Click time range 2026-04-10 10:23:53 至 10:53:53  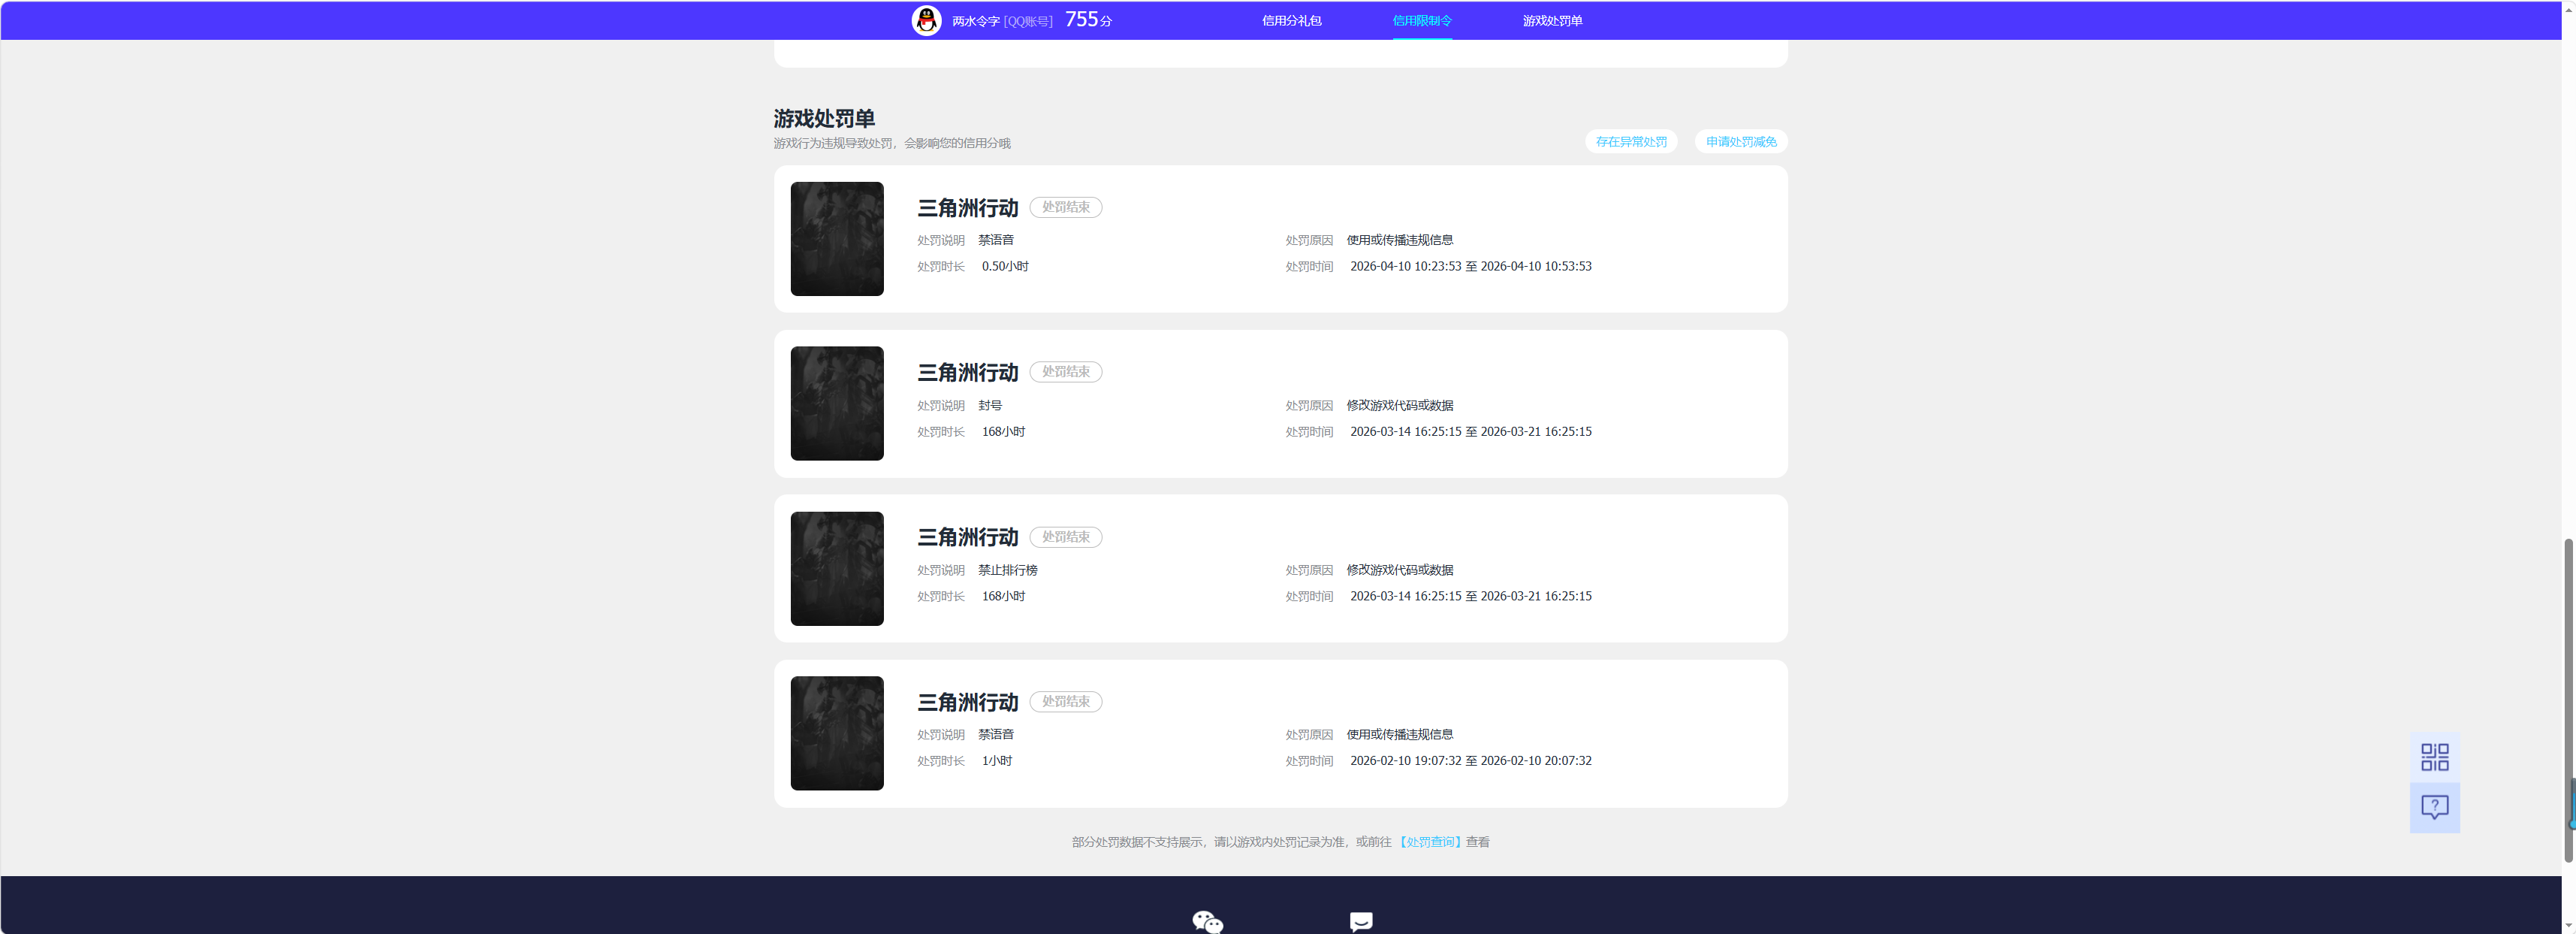pos(1470,267)
